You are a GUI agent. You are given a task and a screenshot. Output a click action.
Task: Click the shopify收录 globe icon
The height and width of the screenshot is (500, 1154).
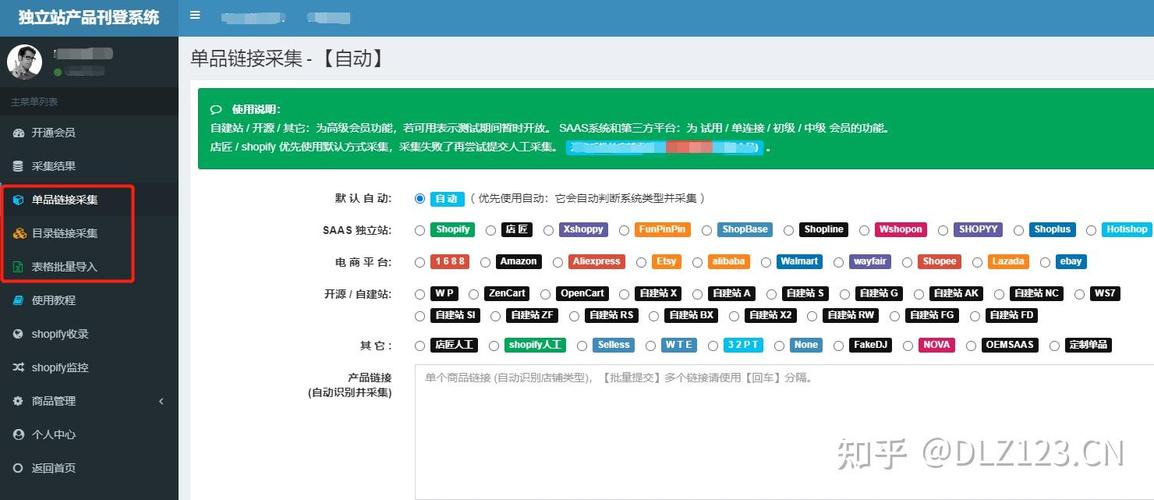pos(18,334)
